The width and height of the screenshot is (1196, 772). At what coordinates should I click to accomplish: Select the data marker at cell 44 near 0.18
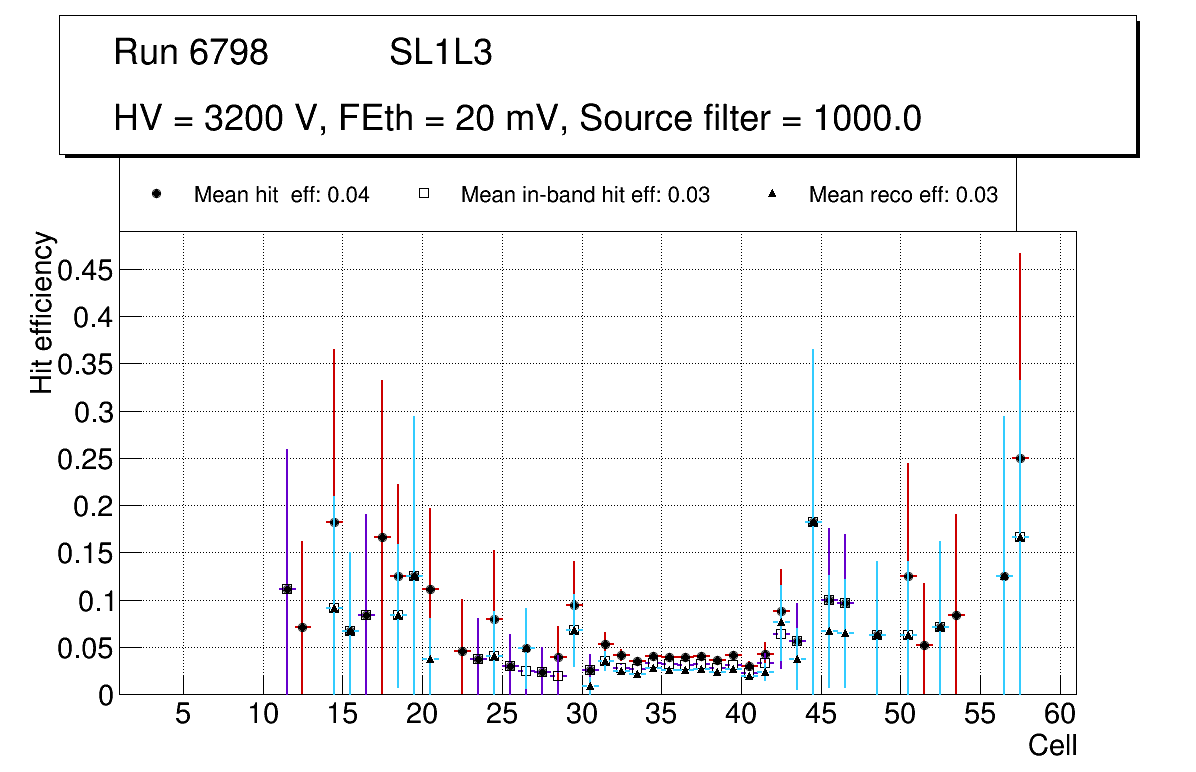click(x=813, y=522)
